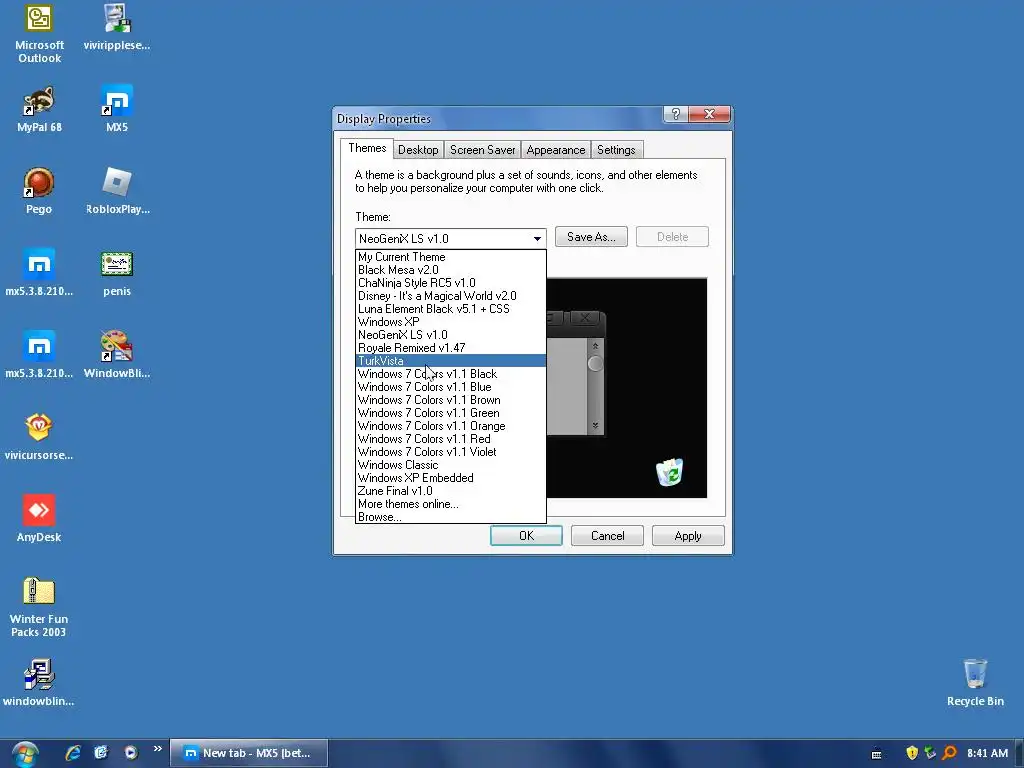Choose Royale Remixed v1.47 theme
Viewport: 1024px width, 768px height.
[451, 348]
